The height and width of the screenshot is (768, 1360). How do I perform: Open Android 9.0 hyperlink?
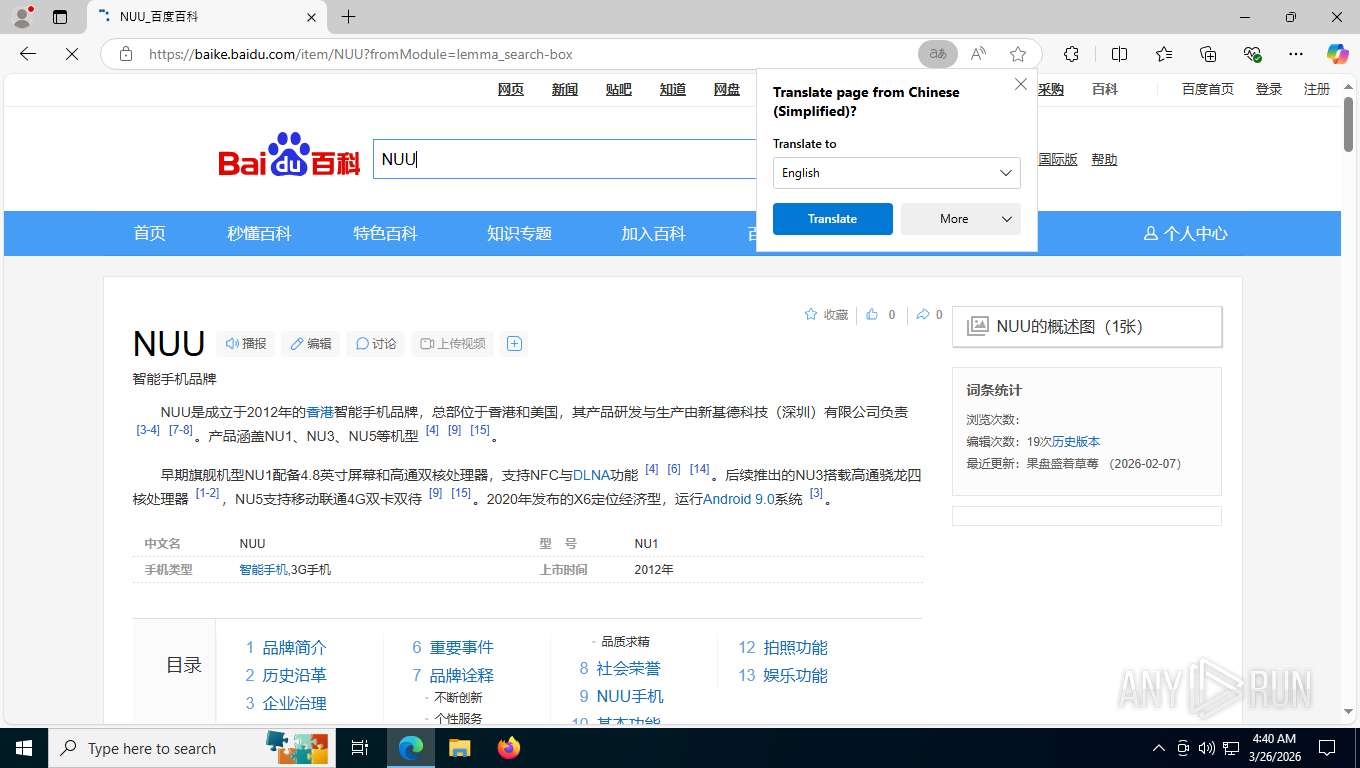738,498
